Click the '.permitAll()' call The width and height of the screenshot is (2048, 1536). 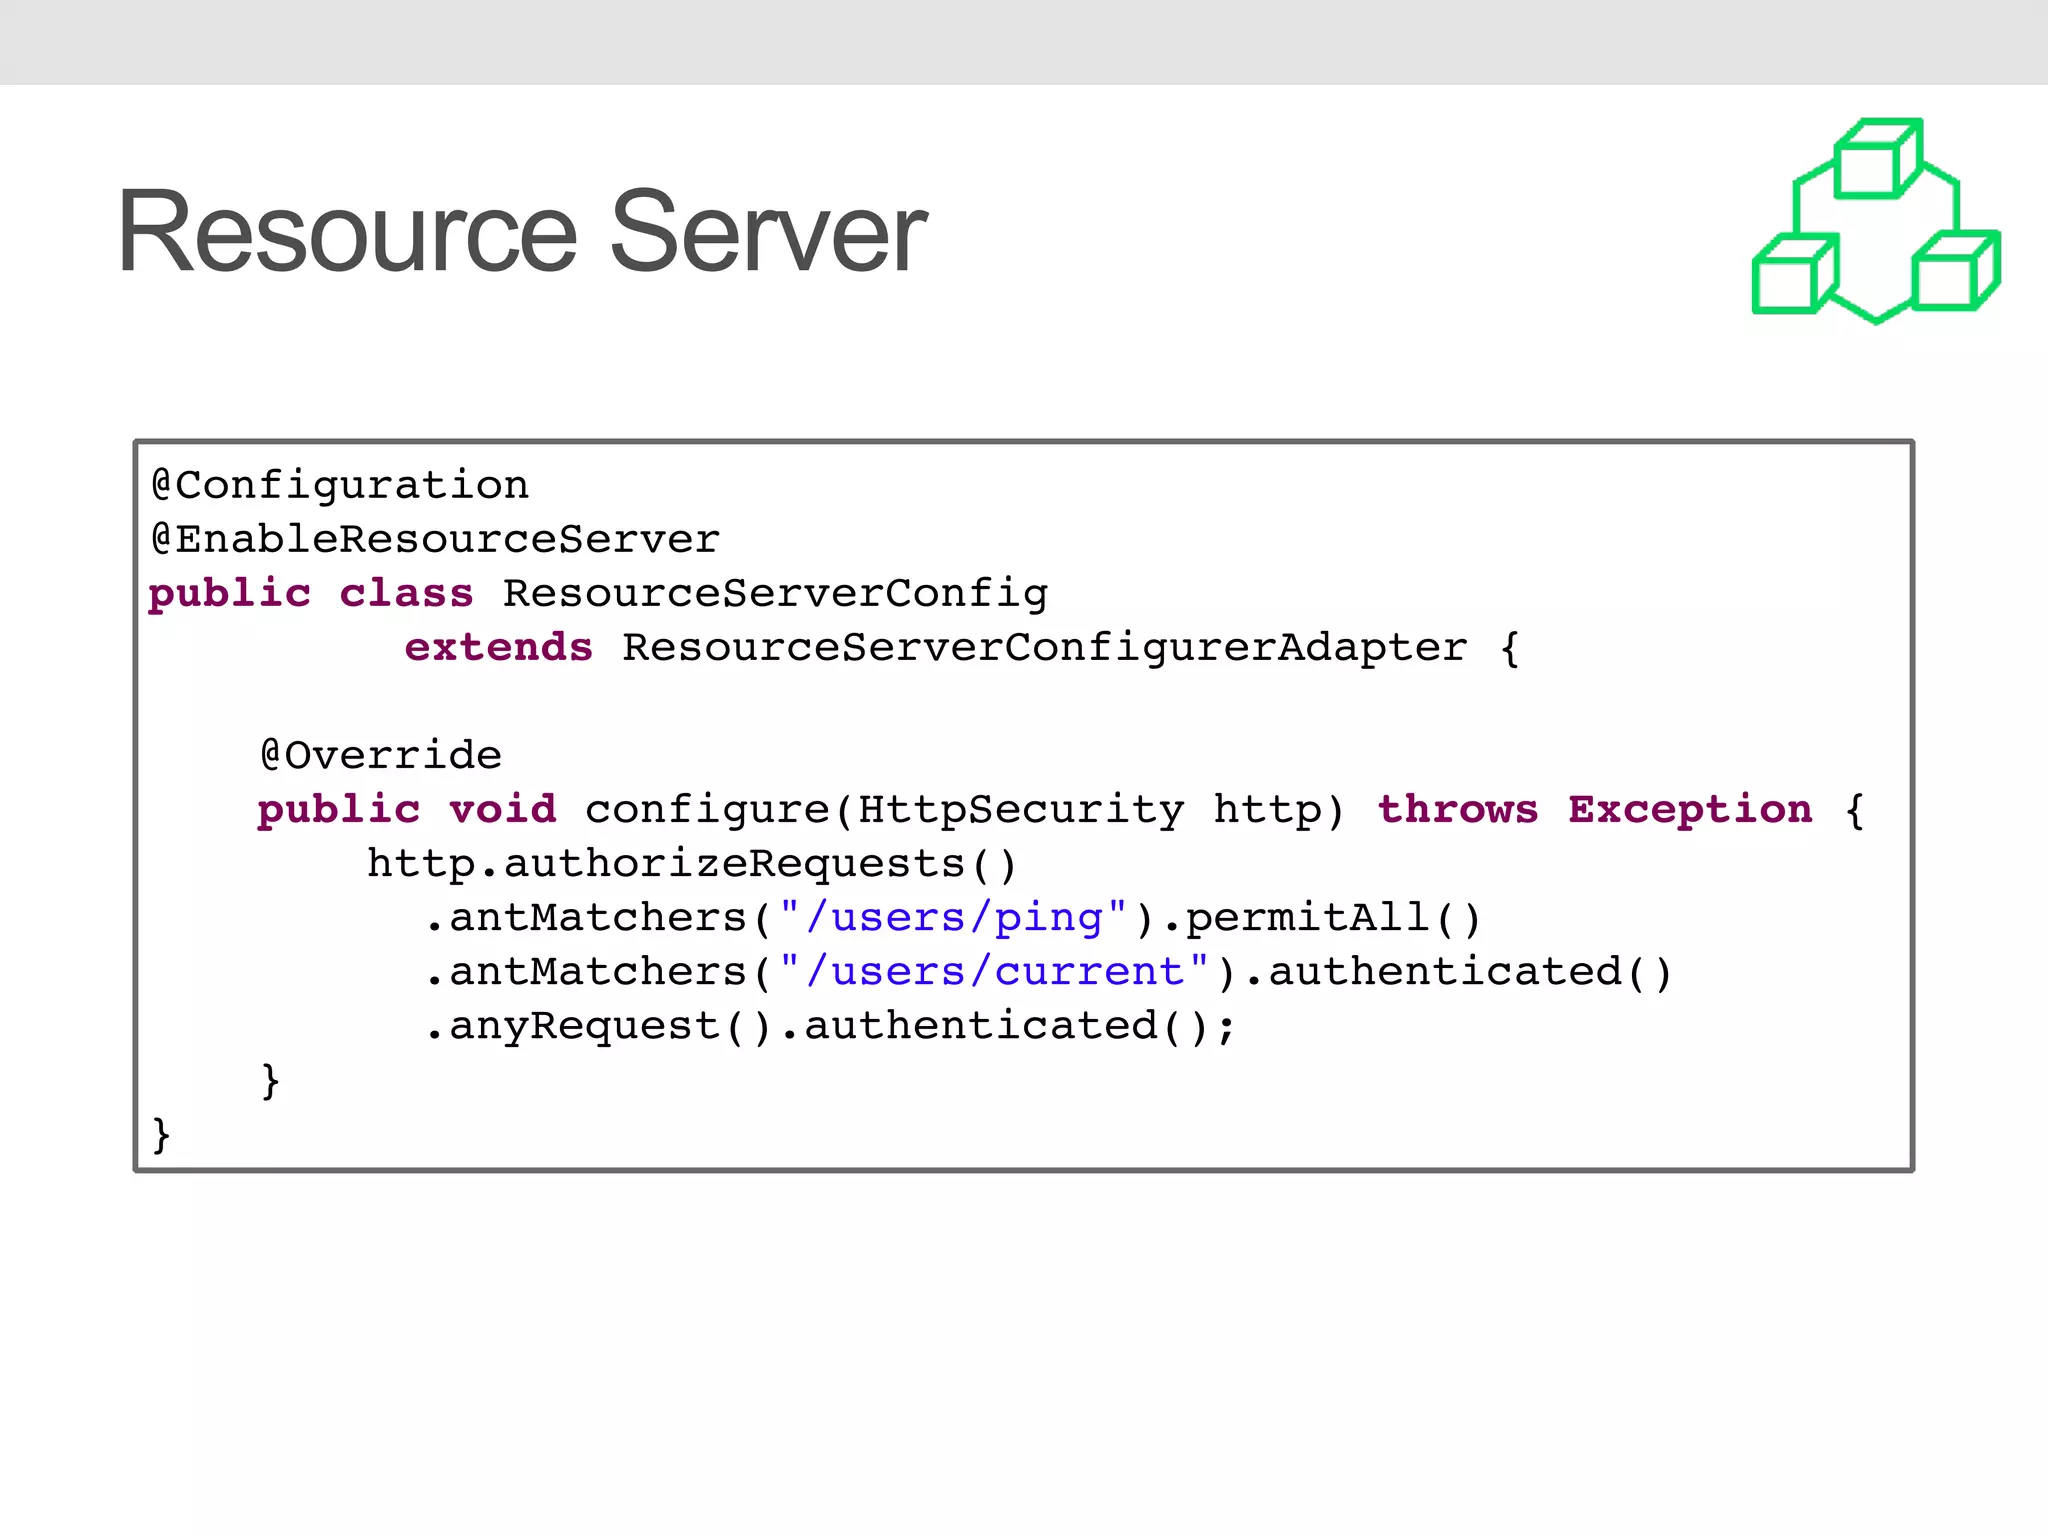(1321, 918)
